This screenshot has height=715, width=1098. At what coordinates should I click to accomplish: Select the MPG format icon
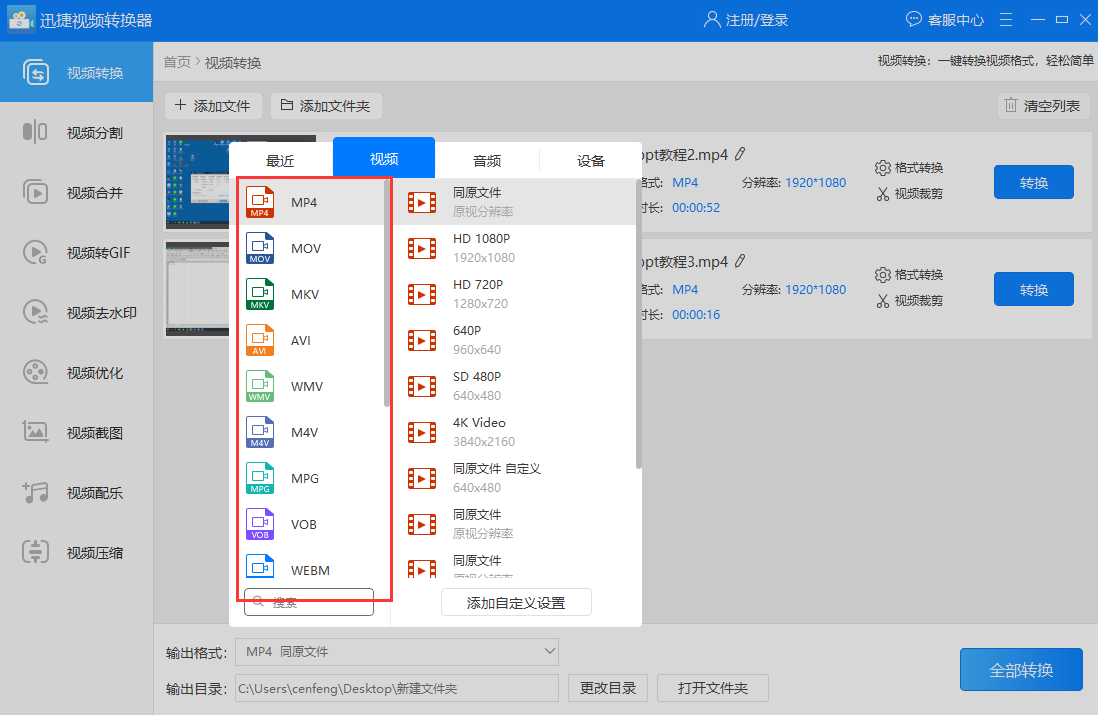coord(260,478)
